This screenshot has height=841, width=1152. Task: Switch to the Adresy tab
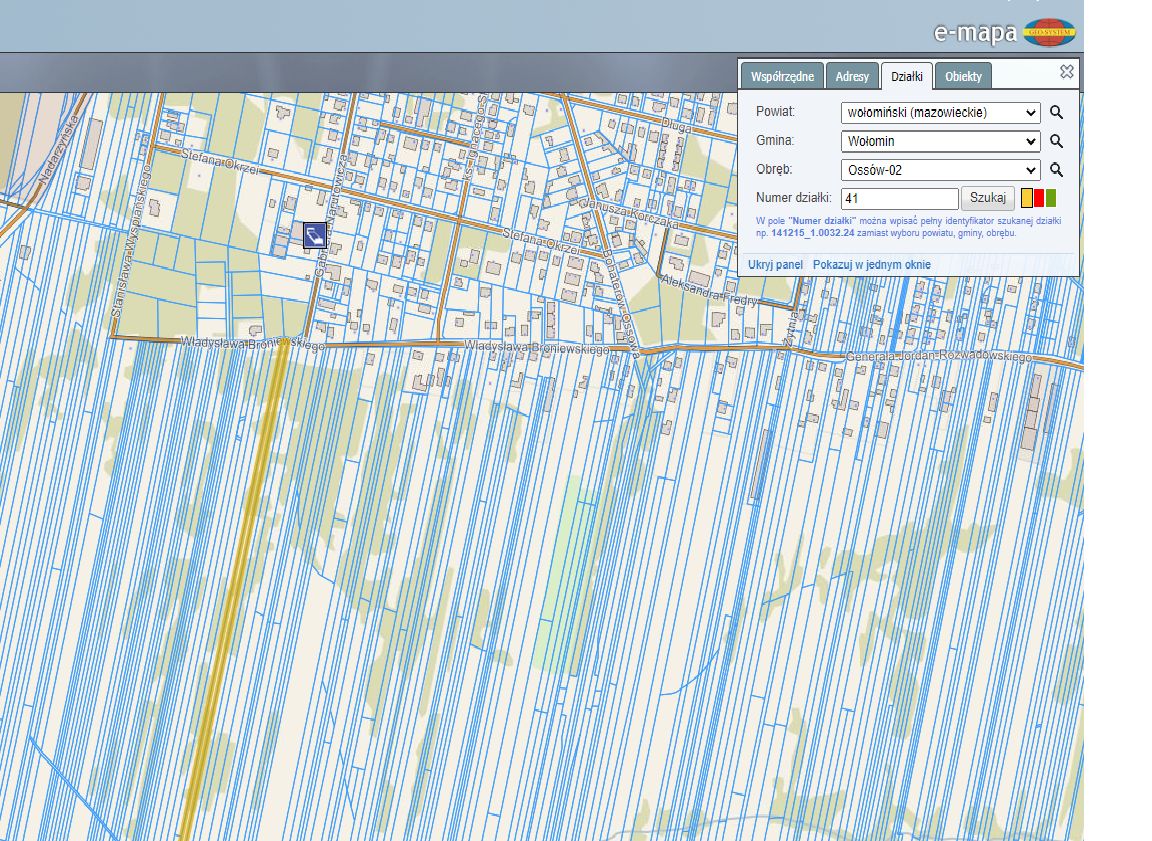(852, 77)
